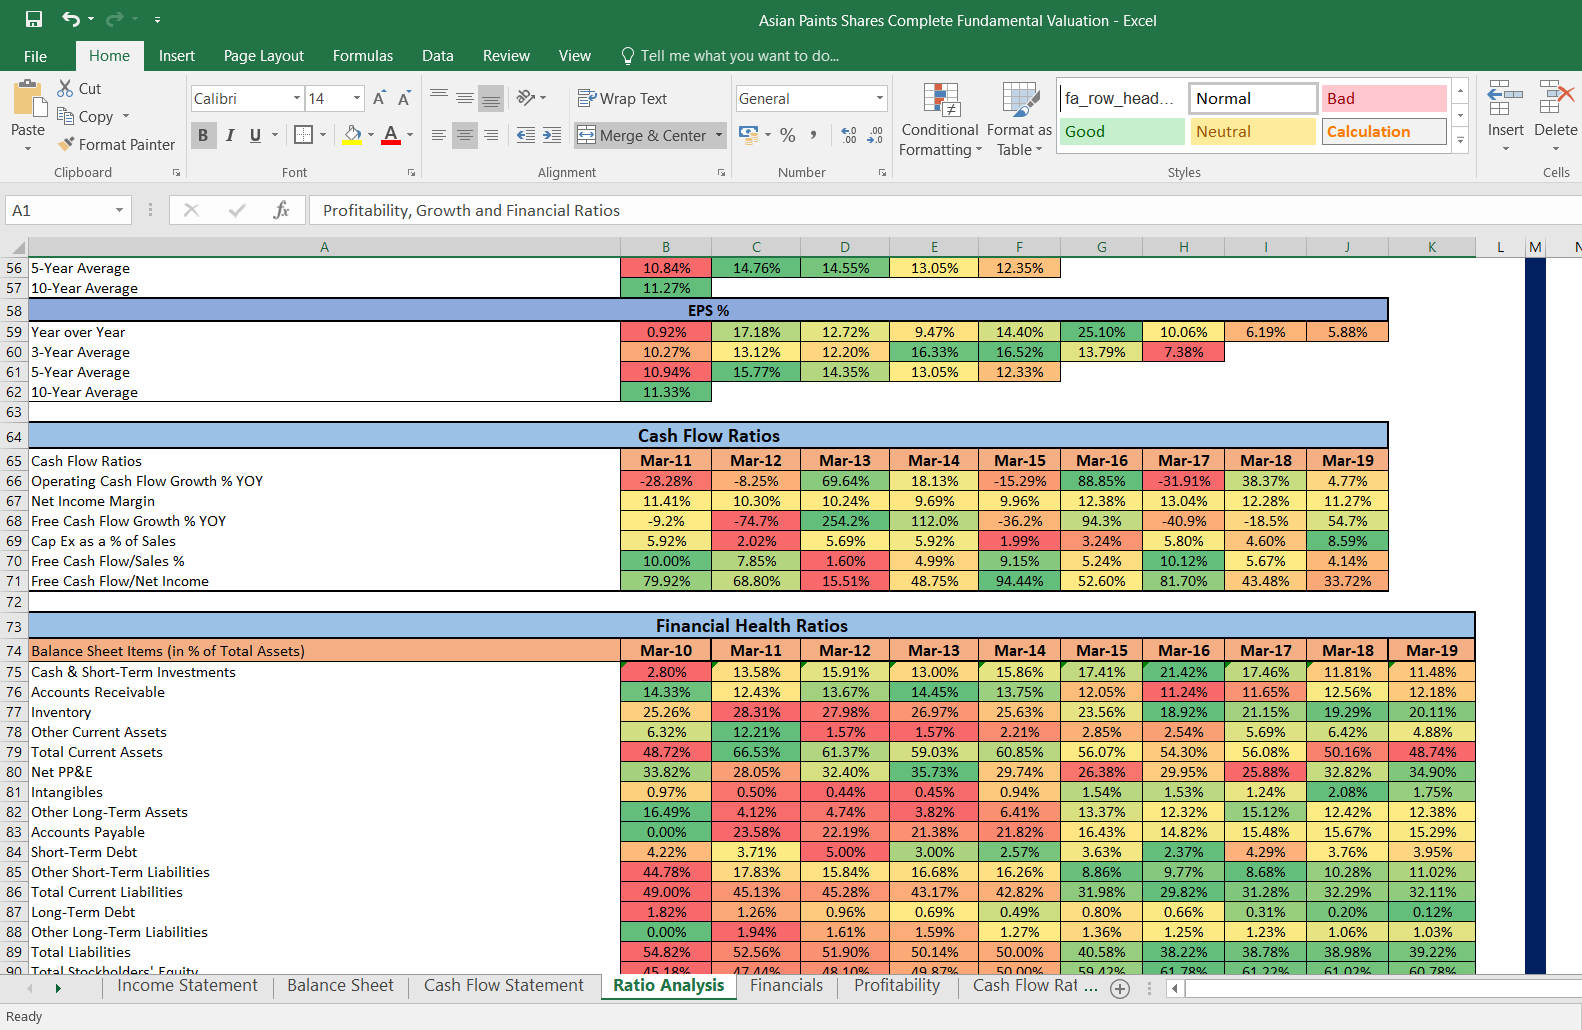Open the Balance Sheet worksheet tab
The image size is (1582, 1030).
[341, 986]
